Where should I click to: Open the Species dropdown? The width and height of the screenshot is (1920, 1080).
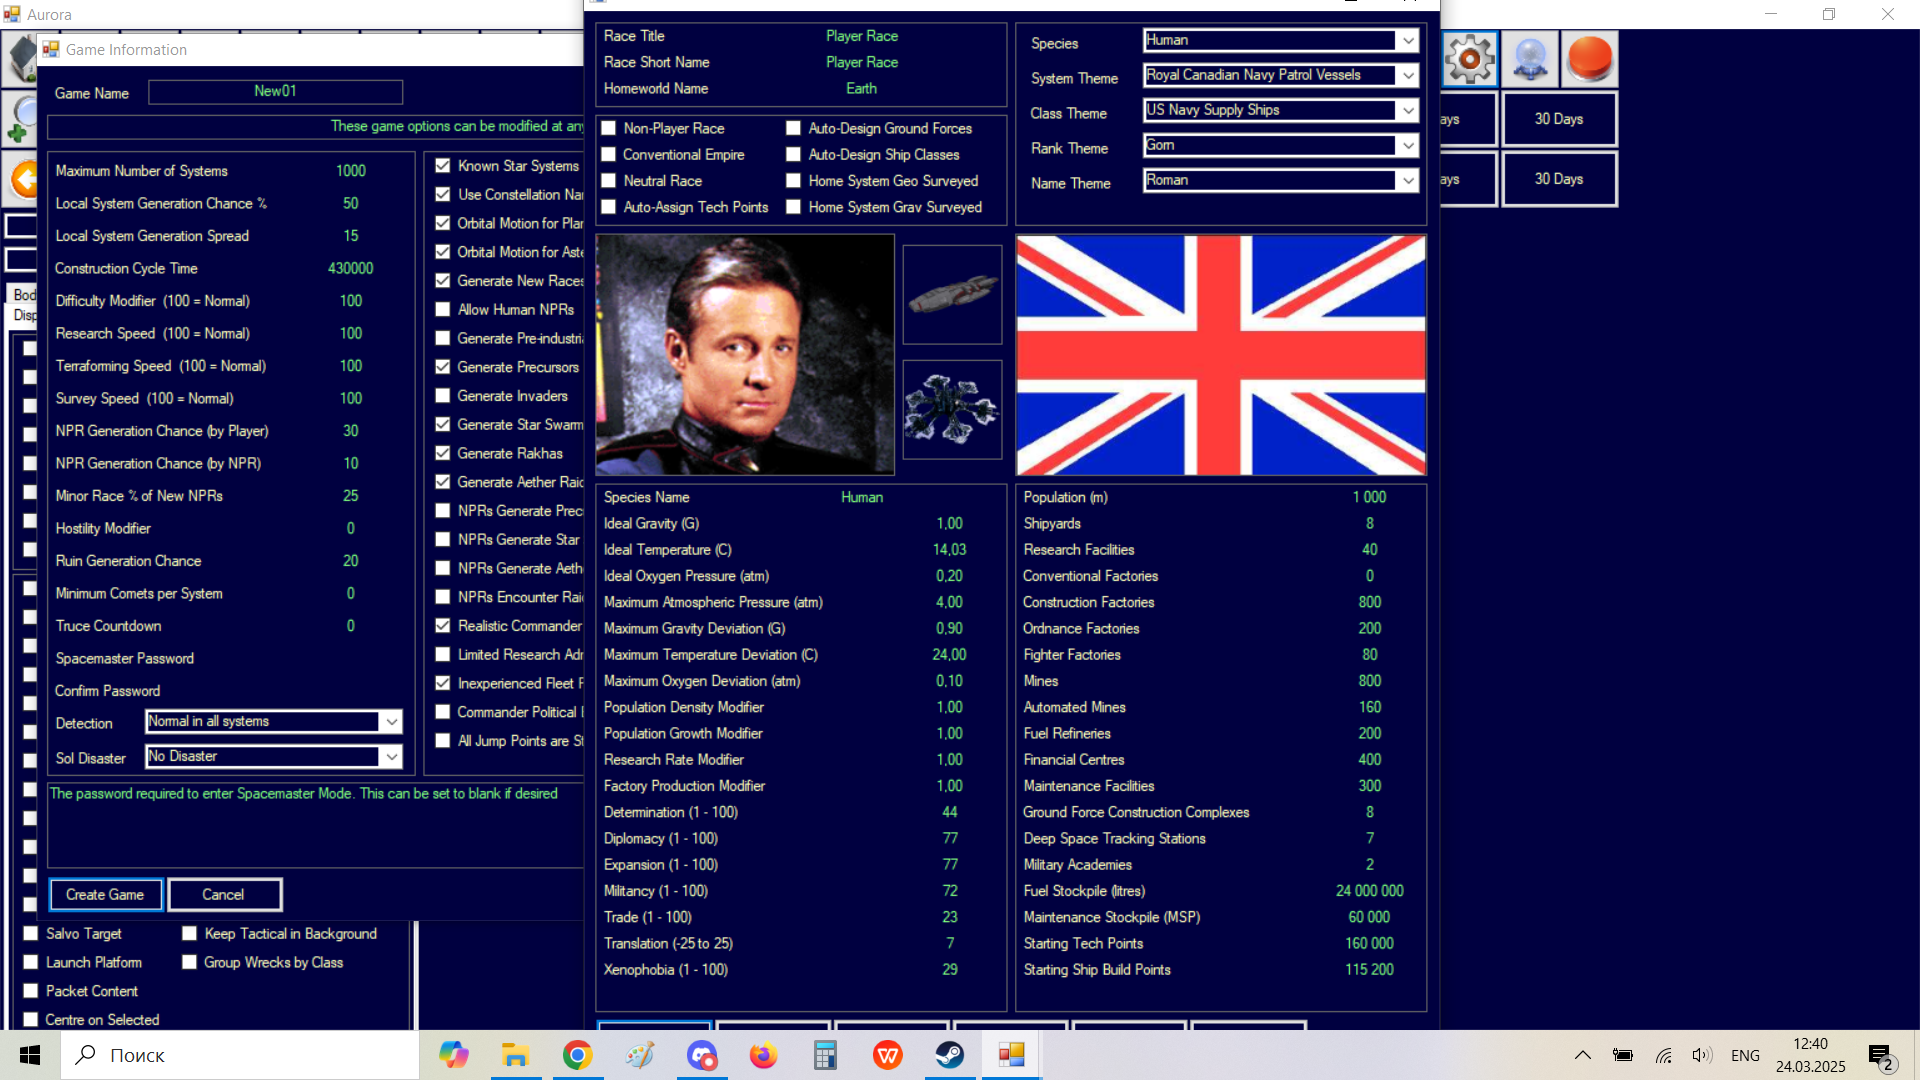point(1408,41)
